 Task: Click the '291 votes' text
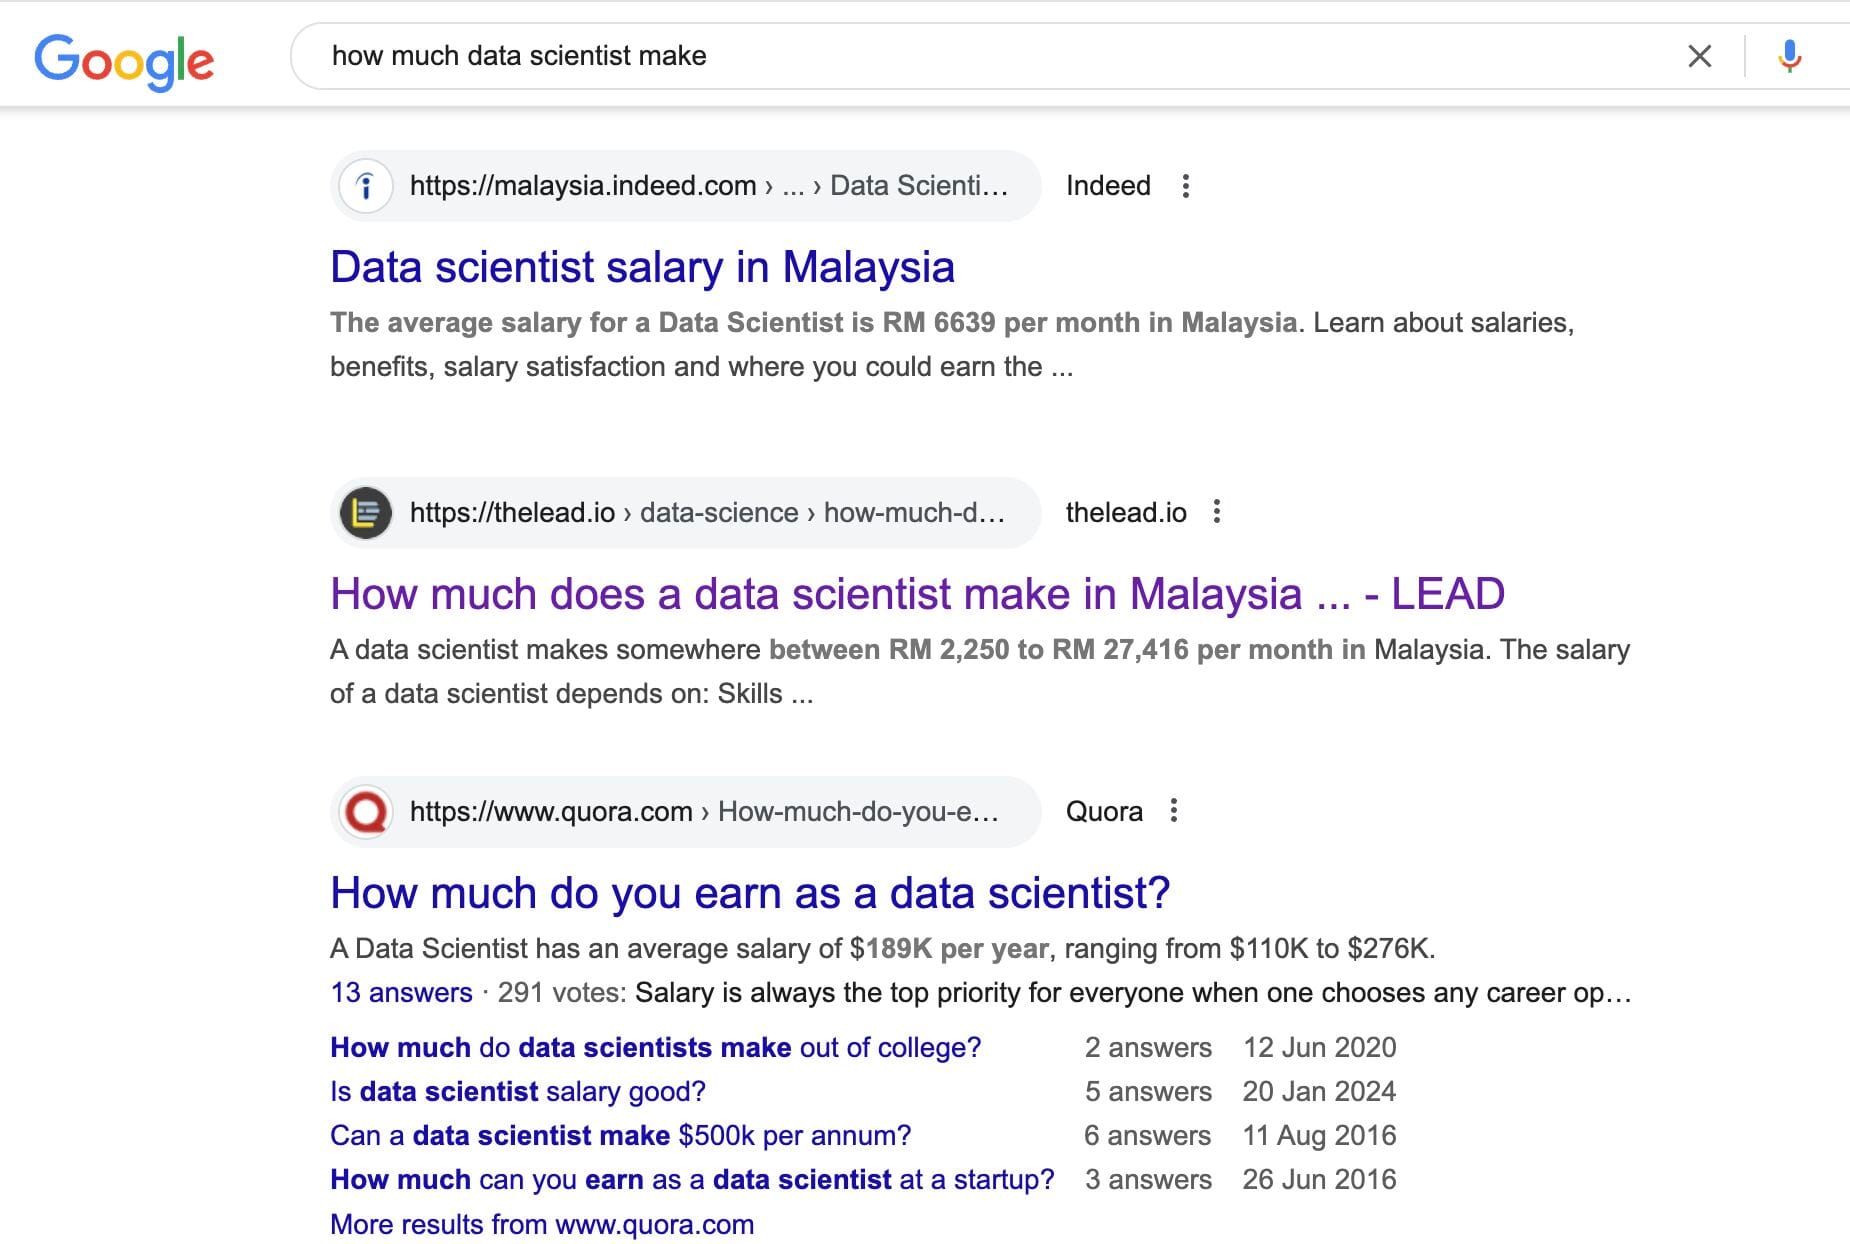tap(561, 993)
